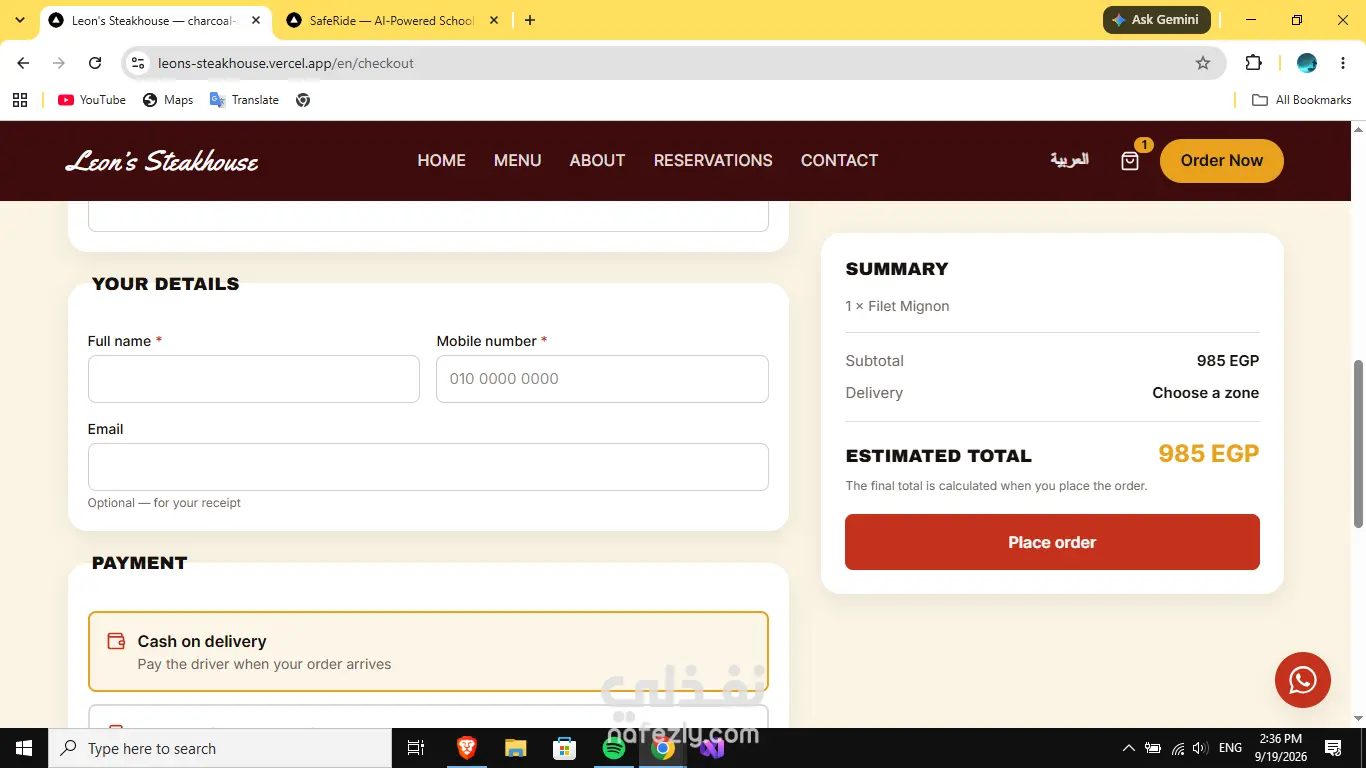Screen dimensions: 1366x768
Task: Focus the Mobile number input field
Action: point(602,379)
